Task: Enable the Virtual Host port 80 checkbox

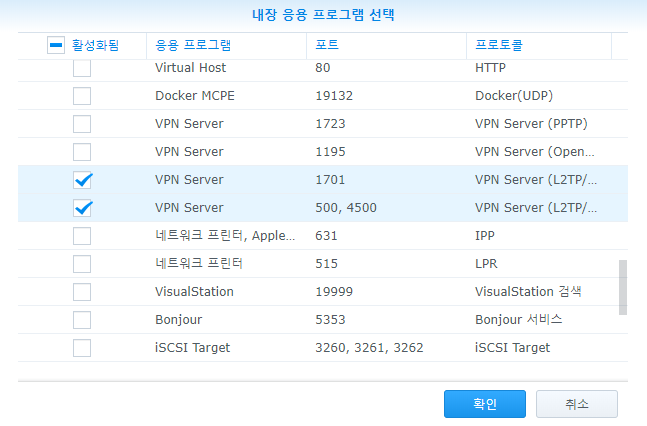Action: click(82, 68)
